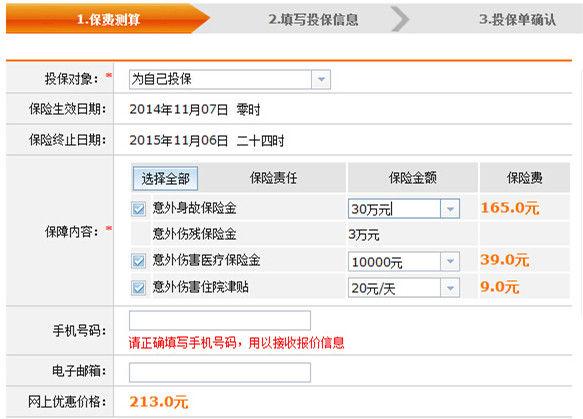The image size is (583, 419).
Task: Click the gray chevron arrow between steps
Action: tap(400, 19)
